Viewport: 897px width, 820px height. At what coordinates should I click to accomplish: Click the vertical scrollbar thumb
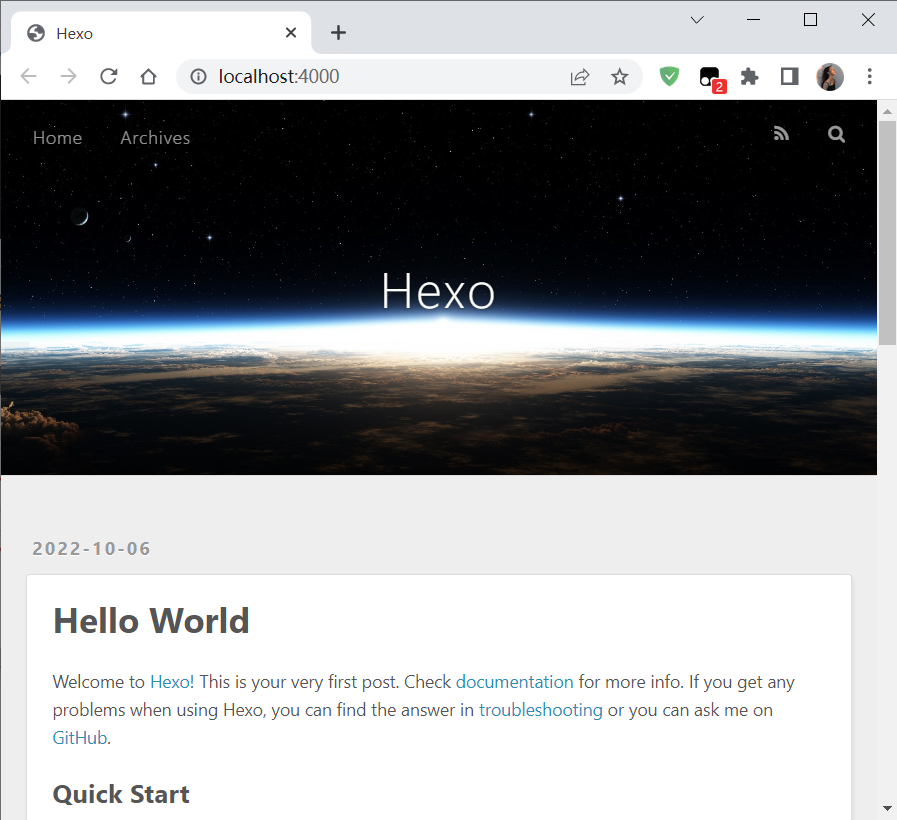(x=887, y=232)
